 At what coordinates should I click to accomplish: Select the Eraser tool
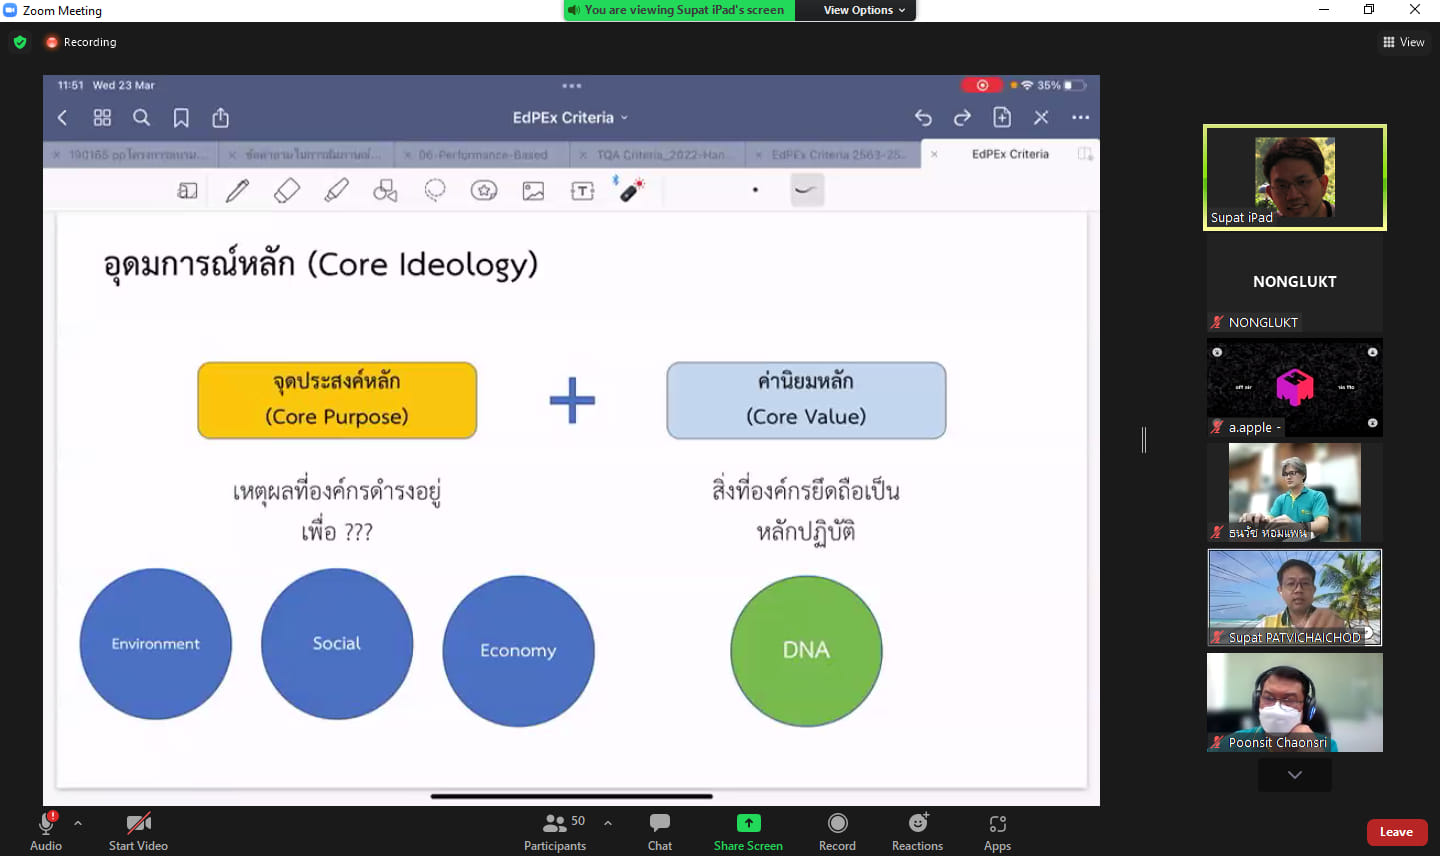[287, 190]
